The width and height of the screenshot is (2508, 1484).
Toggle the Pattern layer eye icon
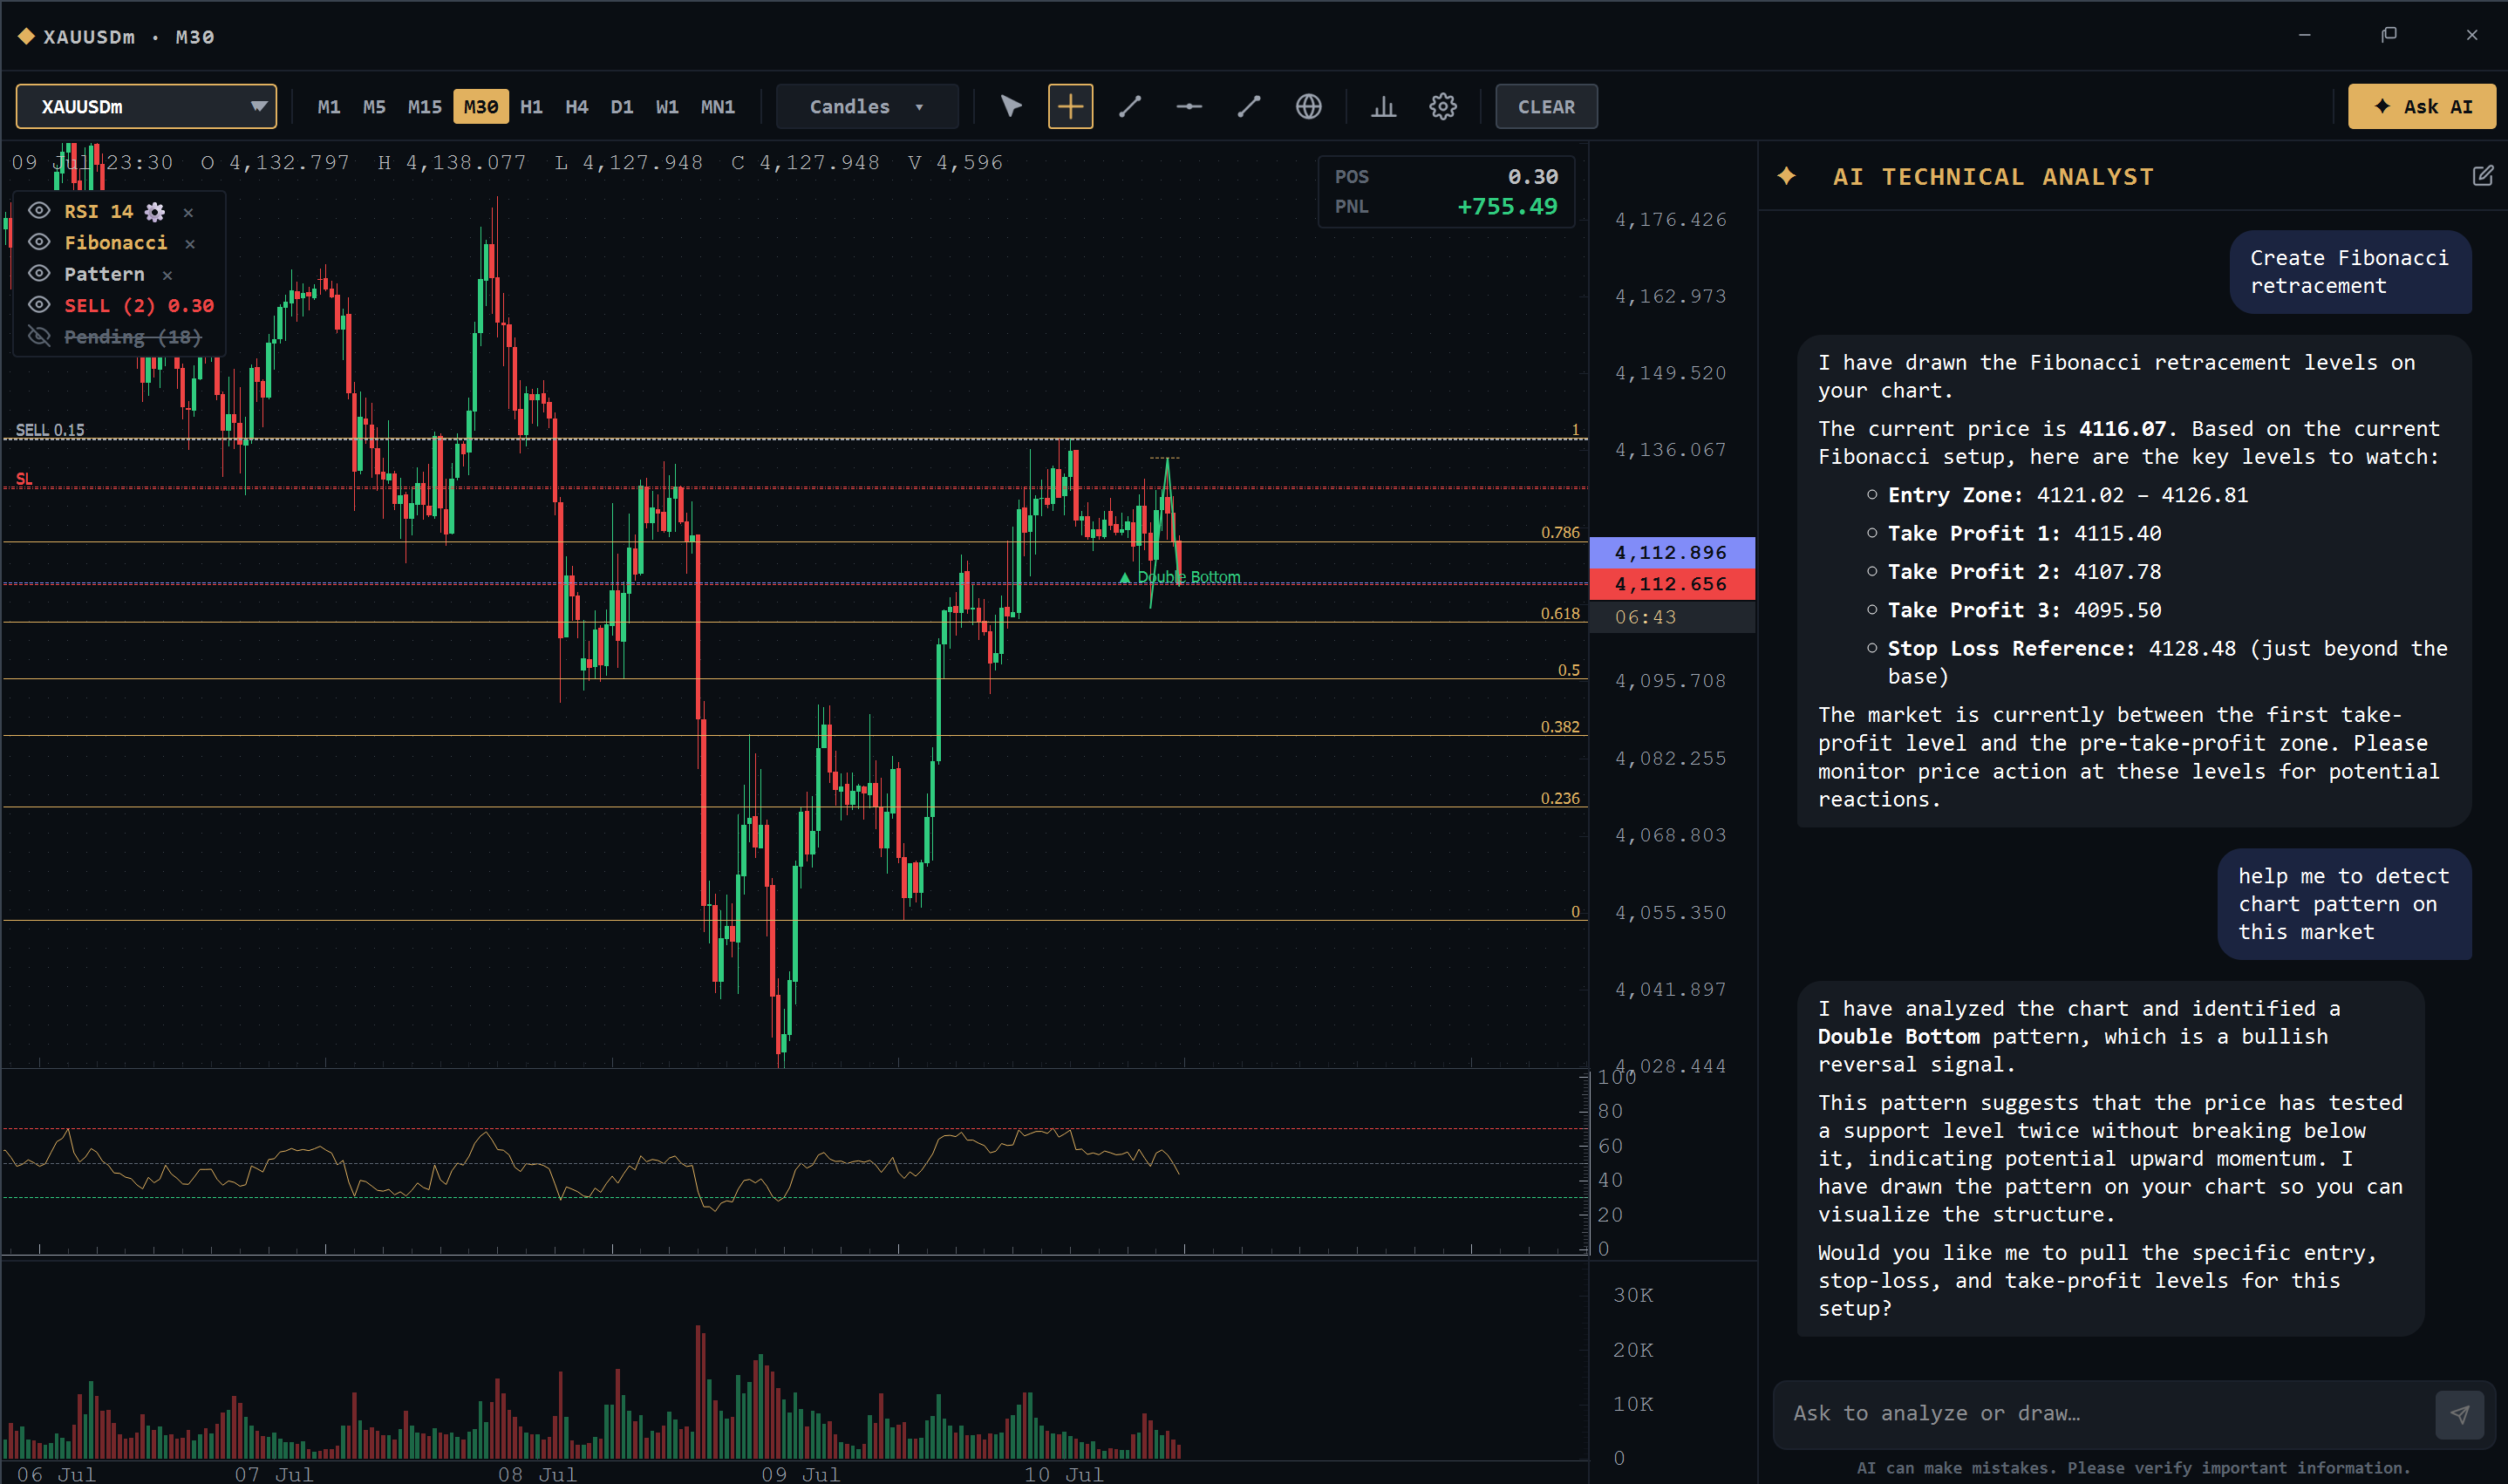click(x=39, y=274)
